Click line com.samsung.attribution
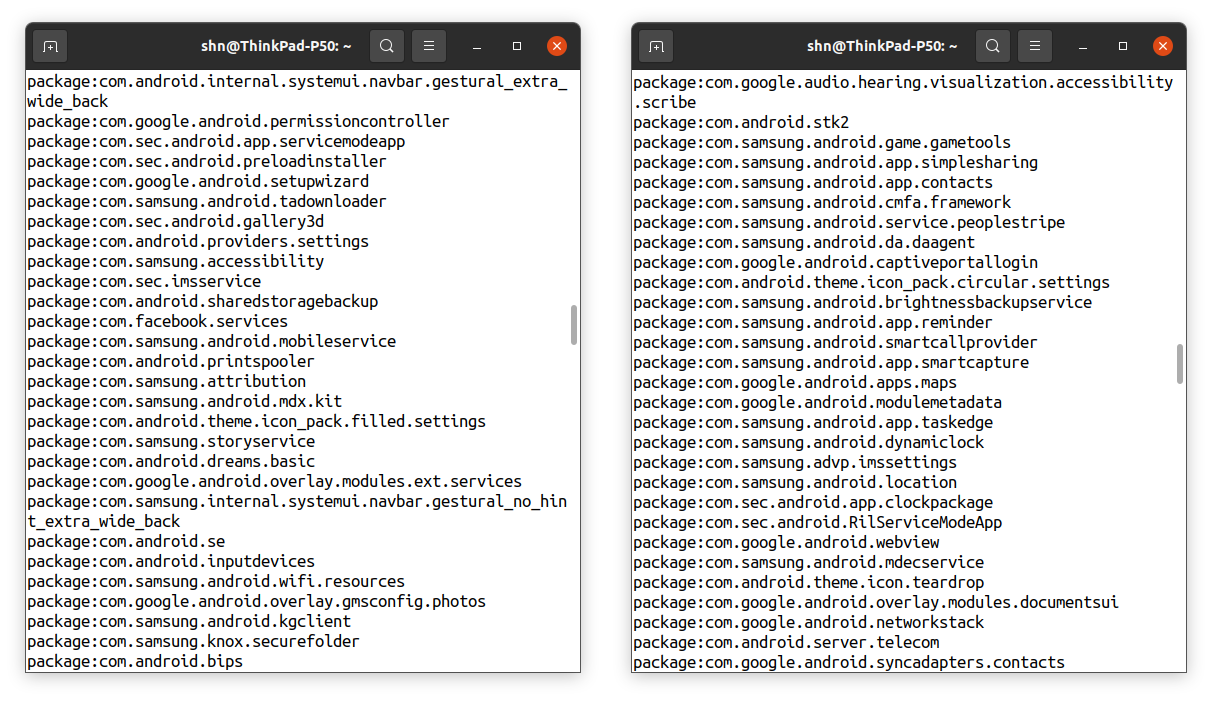 [x=167, y=382]
